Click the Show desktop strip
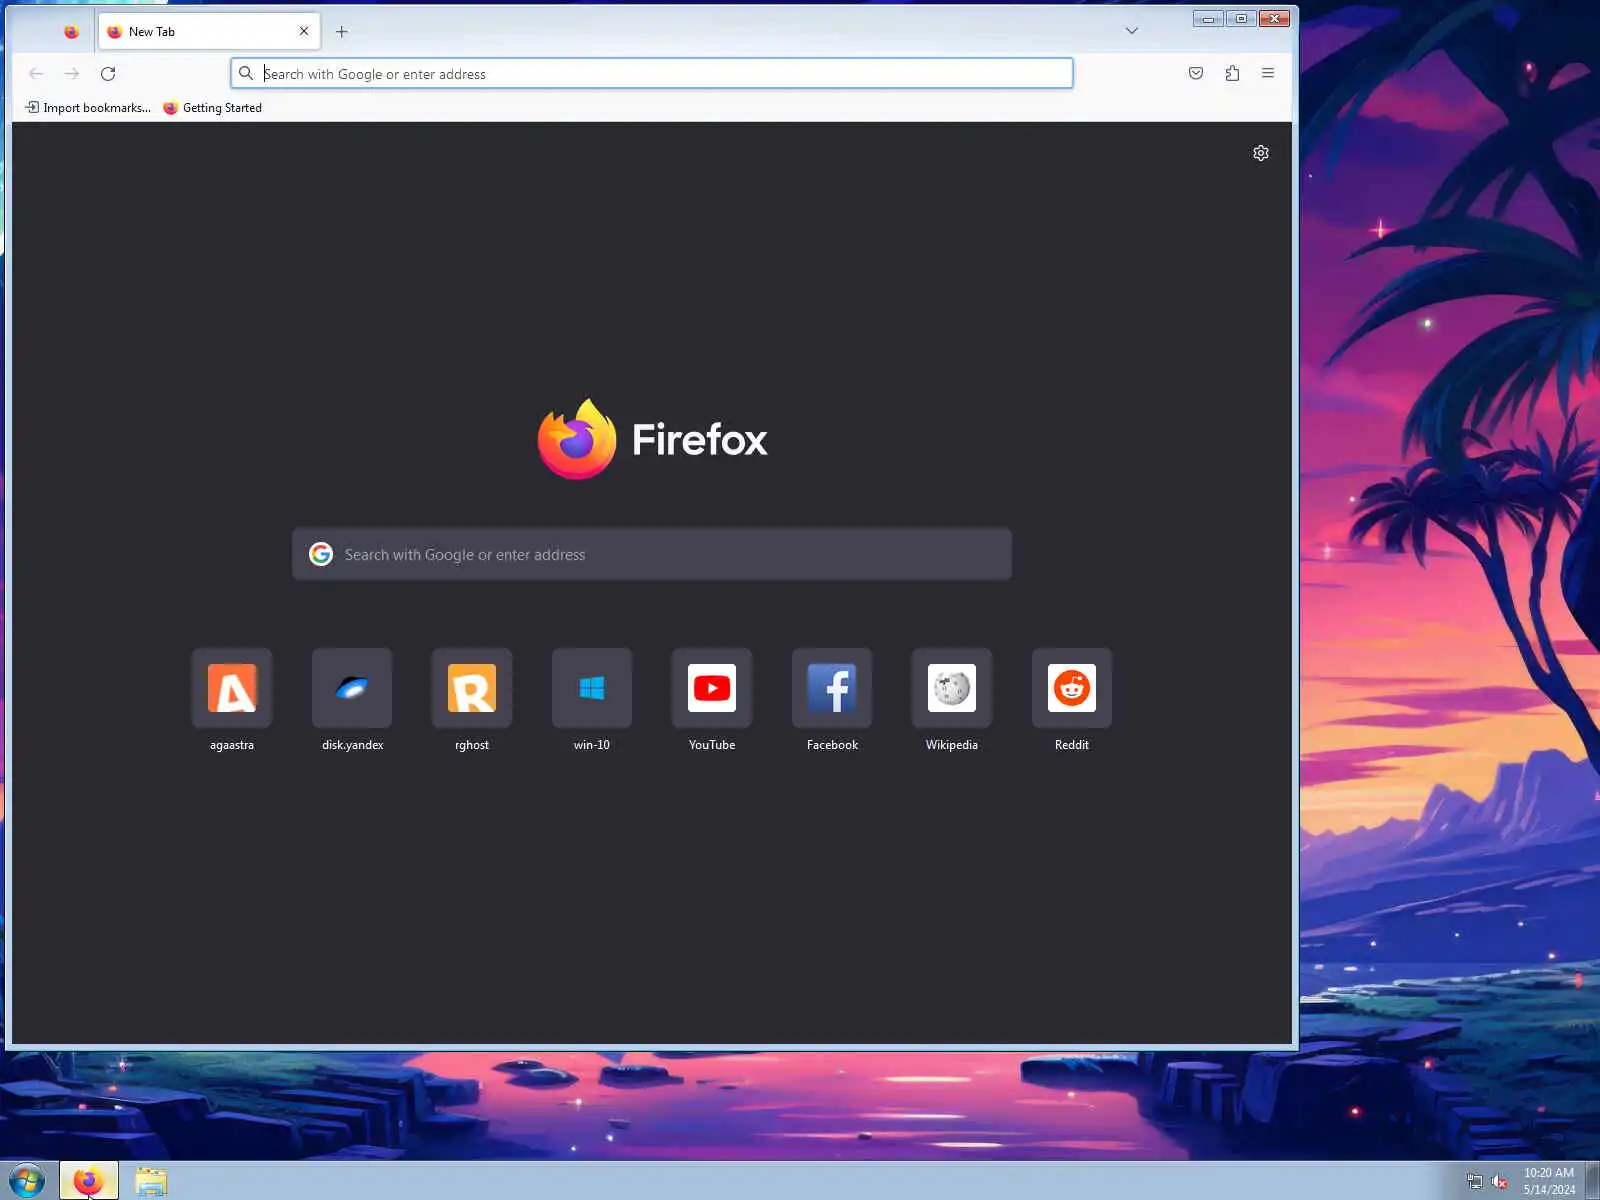1600x1200 pixels. tap(1592, 1181)
